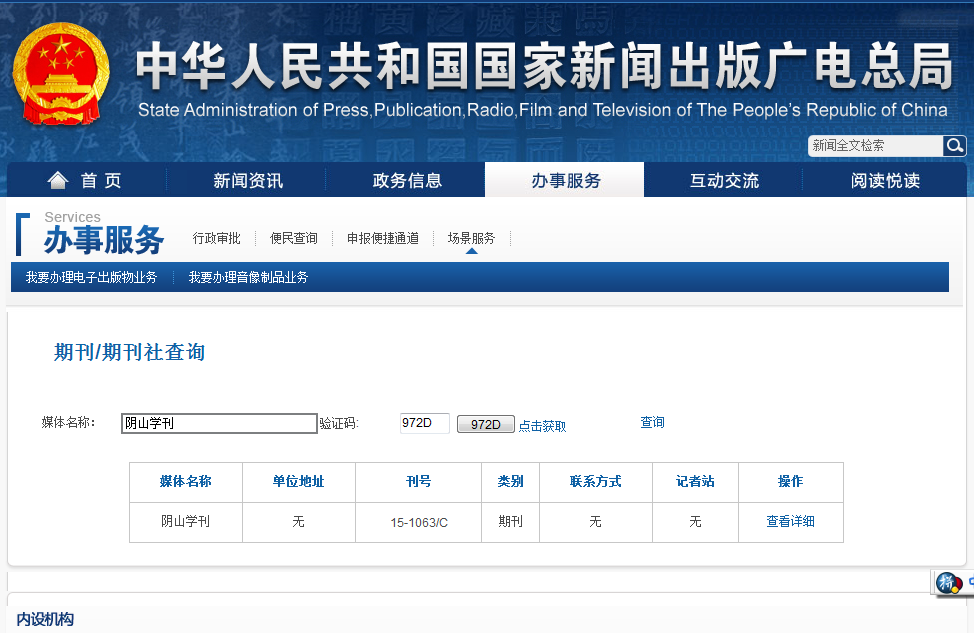Open the 首页 navigation tab
The height and width of the screenshot is (633, 974).
[86, 180]
